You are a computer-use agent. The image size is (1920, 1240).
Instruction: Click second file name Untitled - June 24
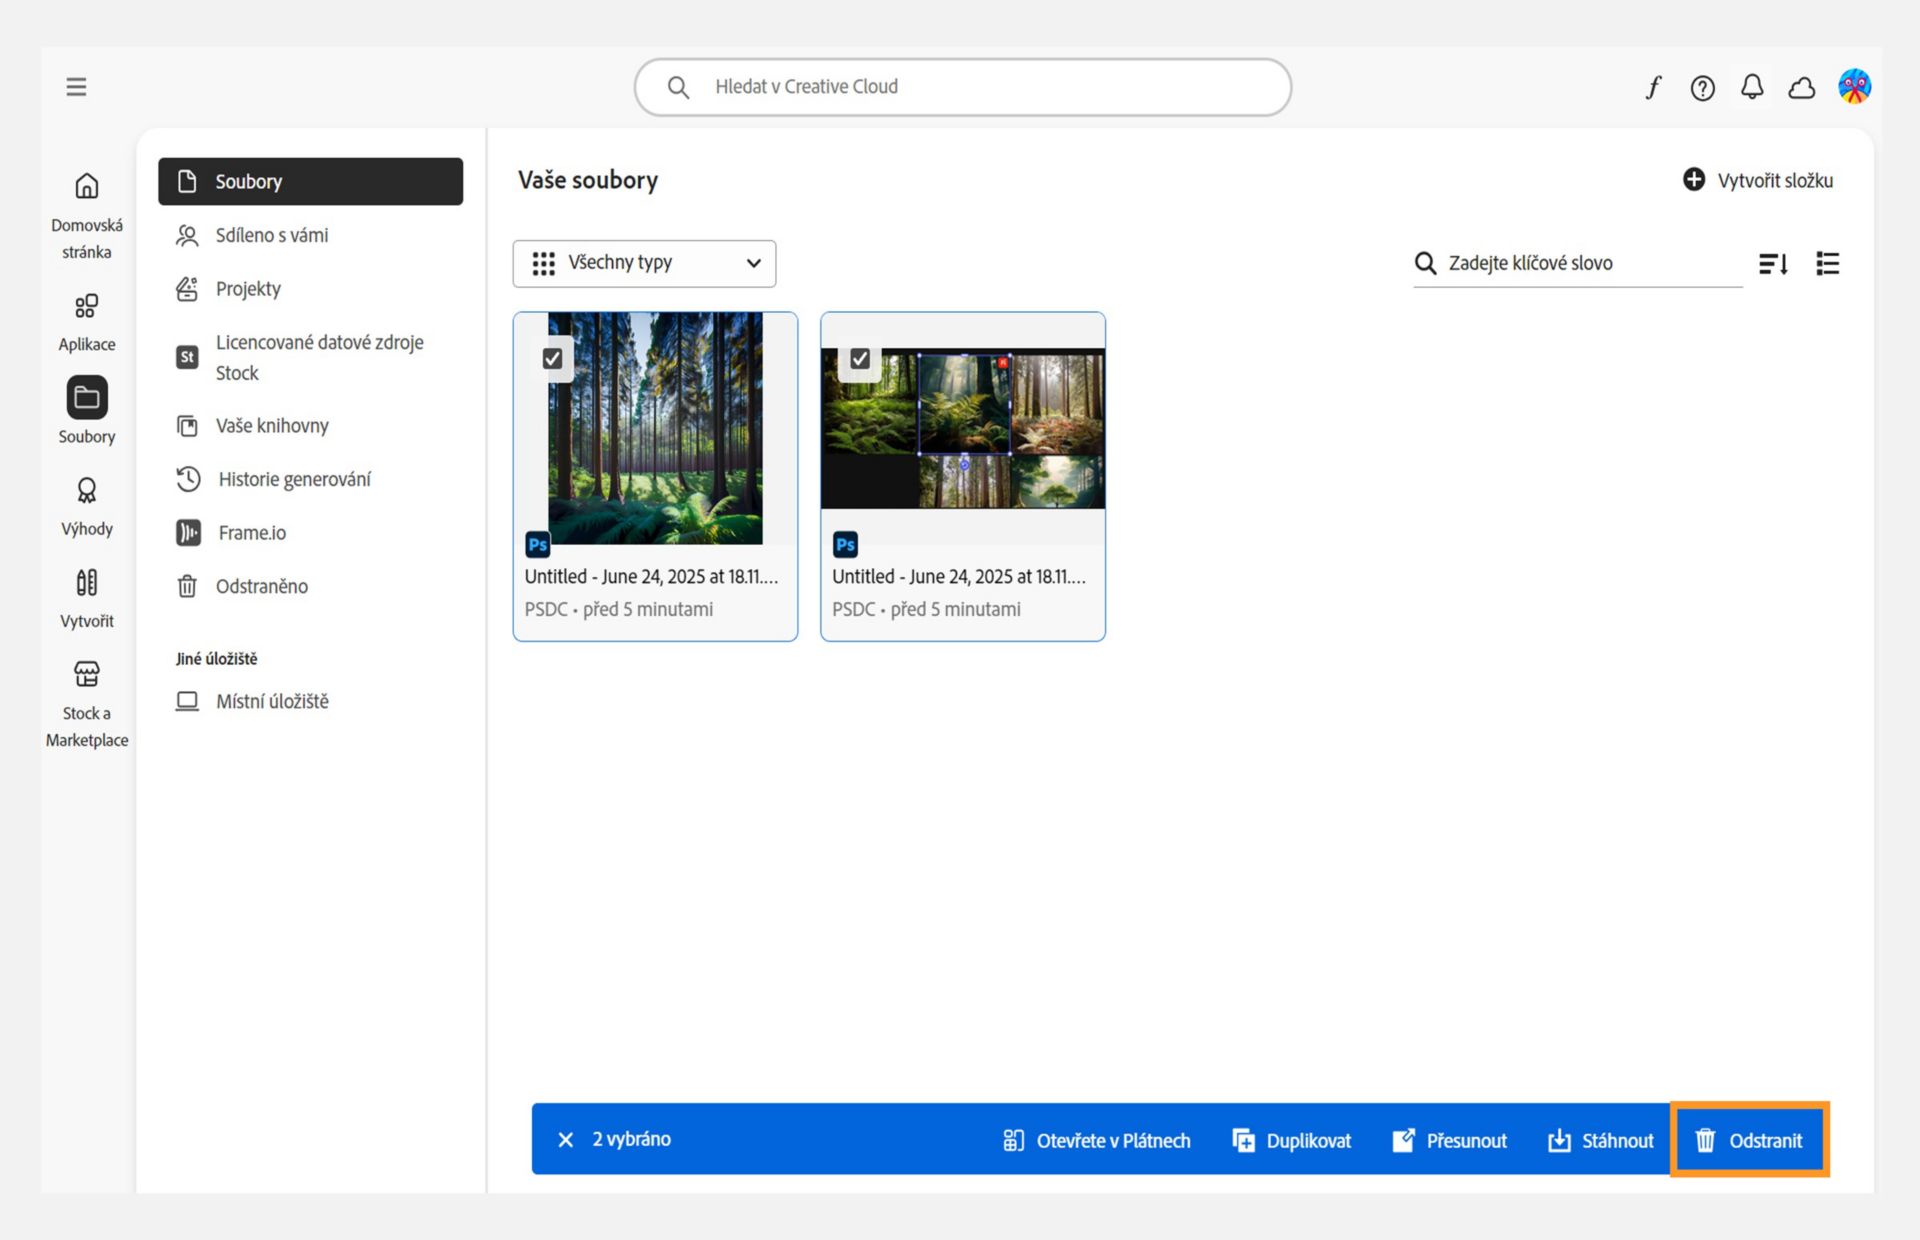click(959, 577)
